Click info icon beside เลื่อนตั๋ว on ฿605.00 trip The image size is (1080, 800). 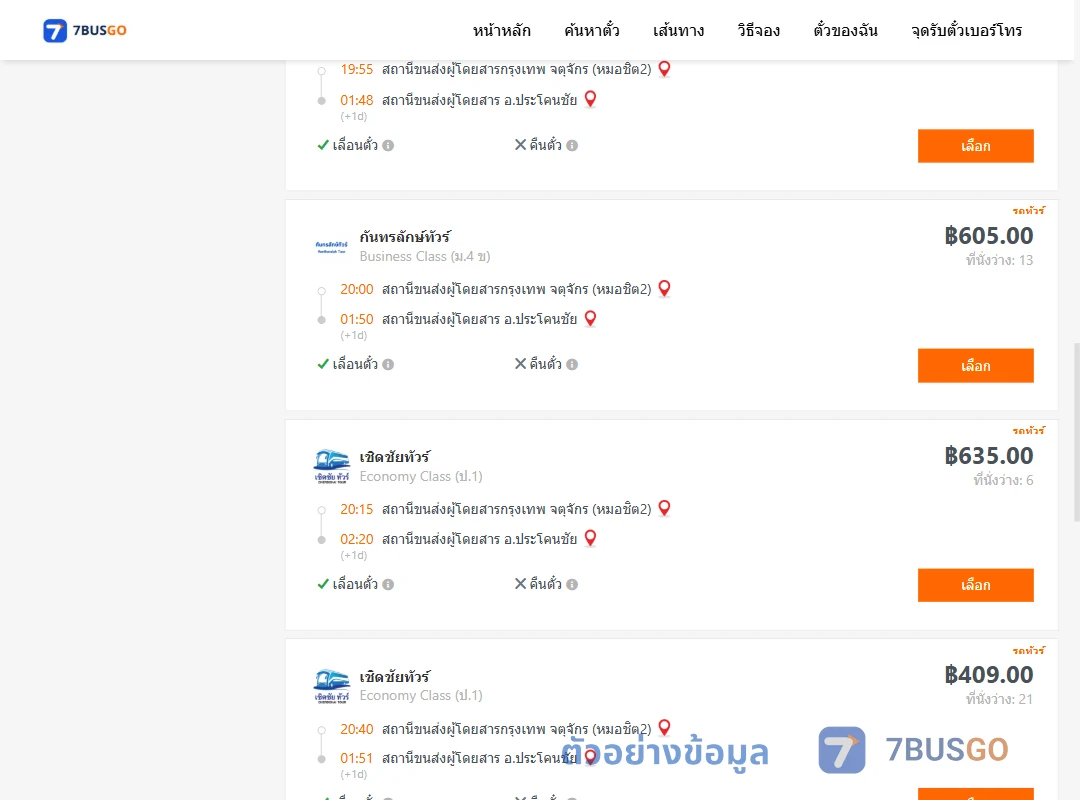388,365
